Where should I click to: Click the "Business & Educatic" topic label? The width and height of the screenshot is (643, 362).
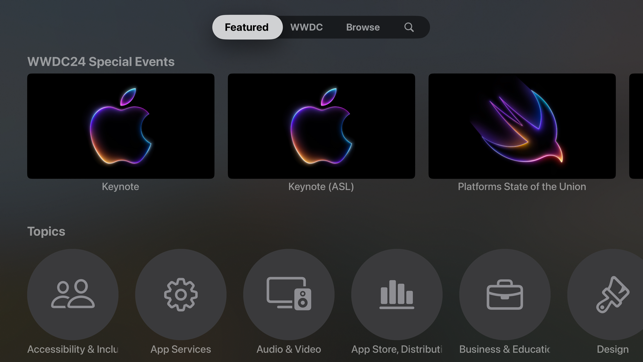tap(504, 349)
